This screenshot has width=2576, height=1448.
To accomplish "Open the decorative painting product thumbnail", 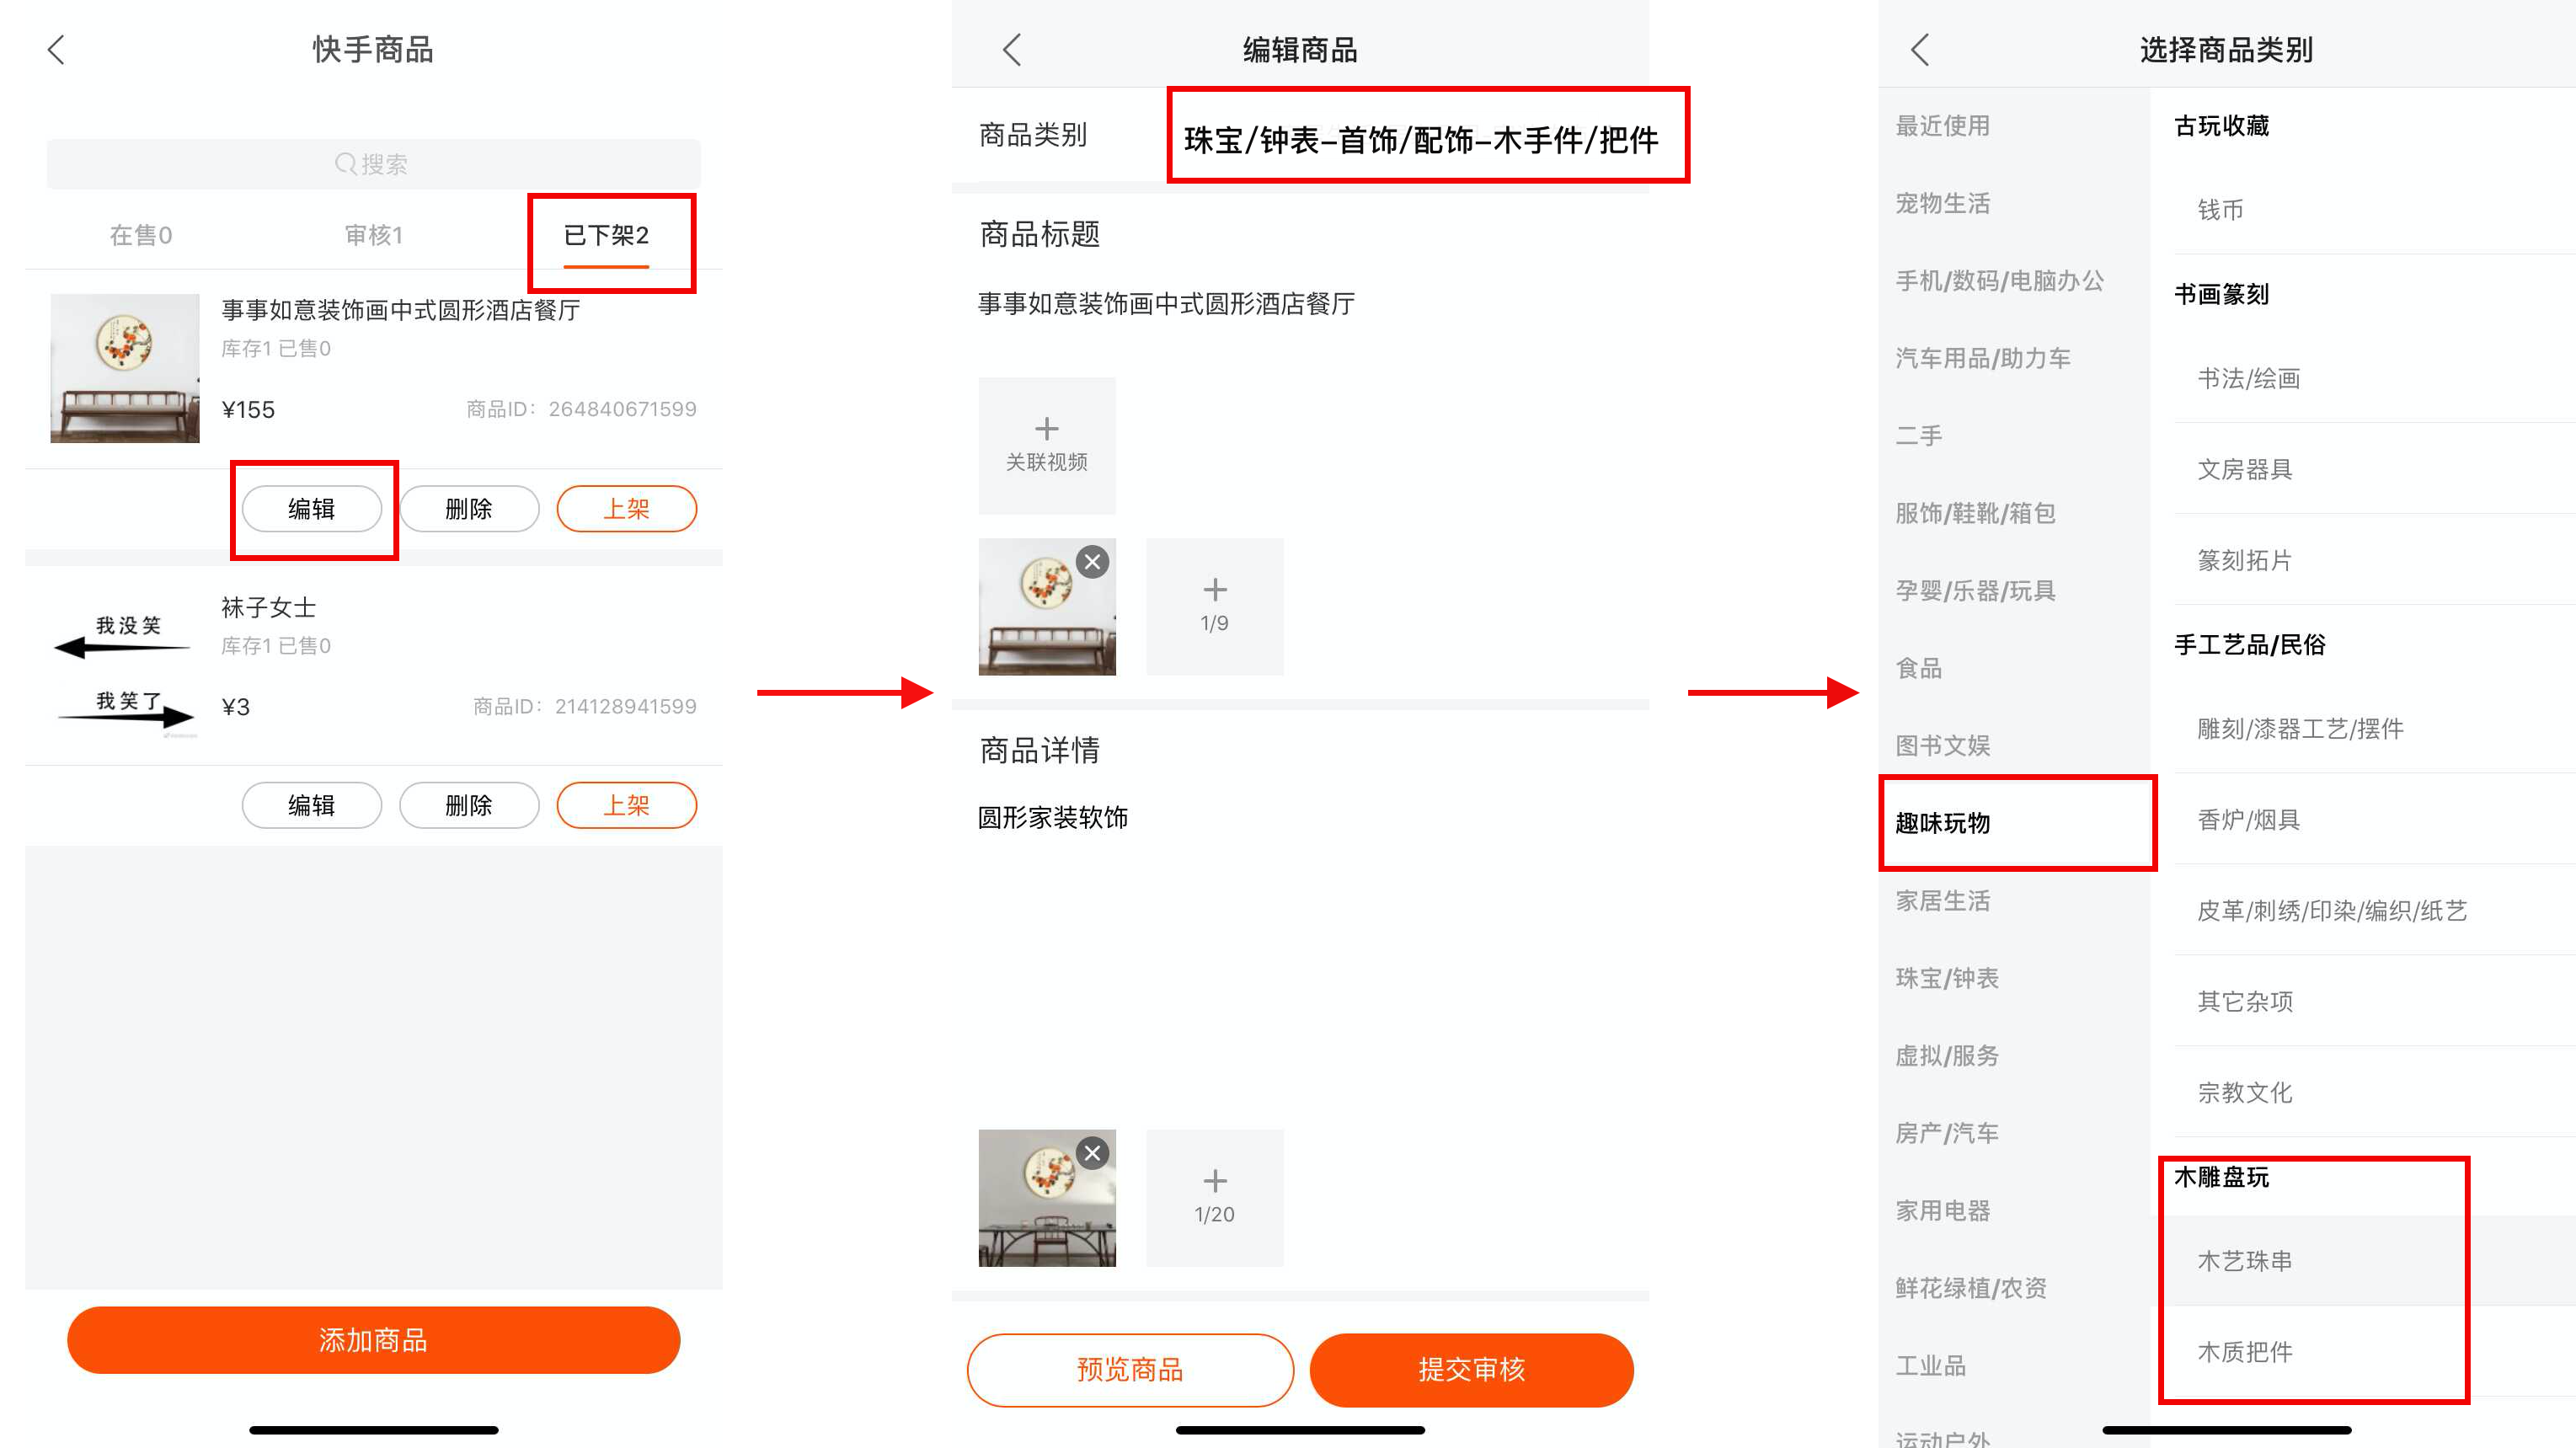I will tap(125, 368).
